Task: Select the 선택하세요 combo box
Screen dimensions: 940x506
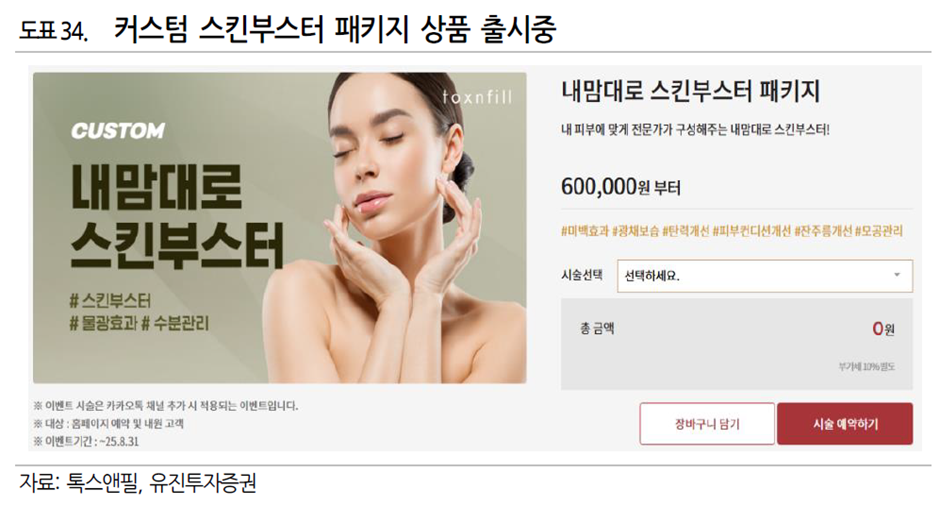Action: (765, 276)
